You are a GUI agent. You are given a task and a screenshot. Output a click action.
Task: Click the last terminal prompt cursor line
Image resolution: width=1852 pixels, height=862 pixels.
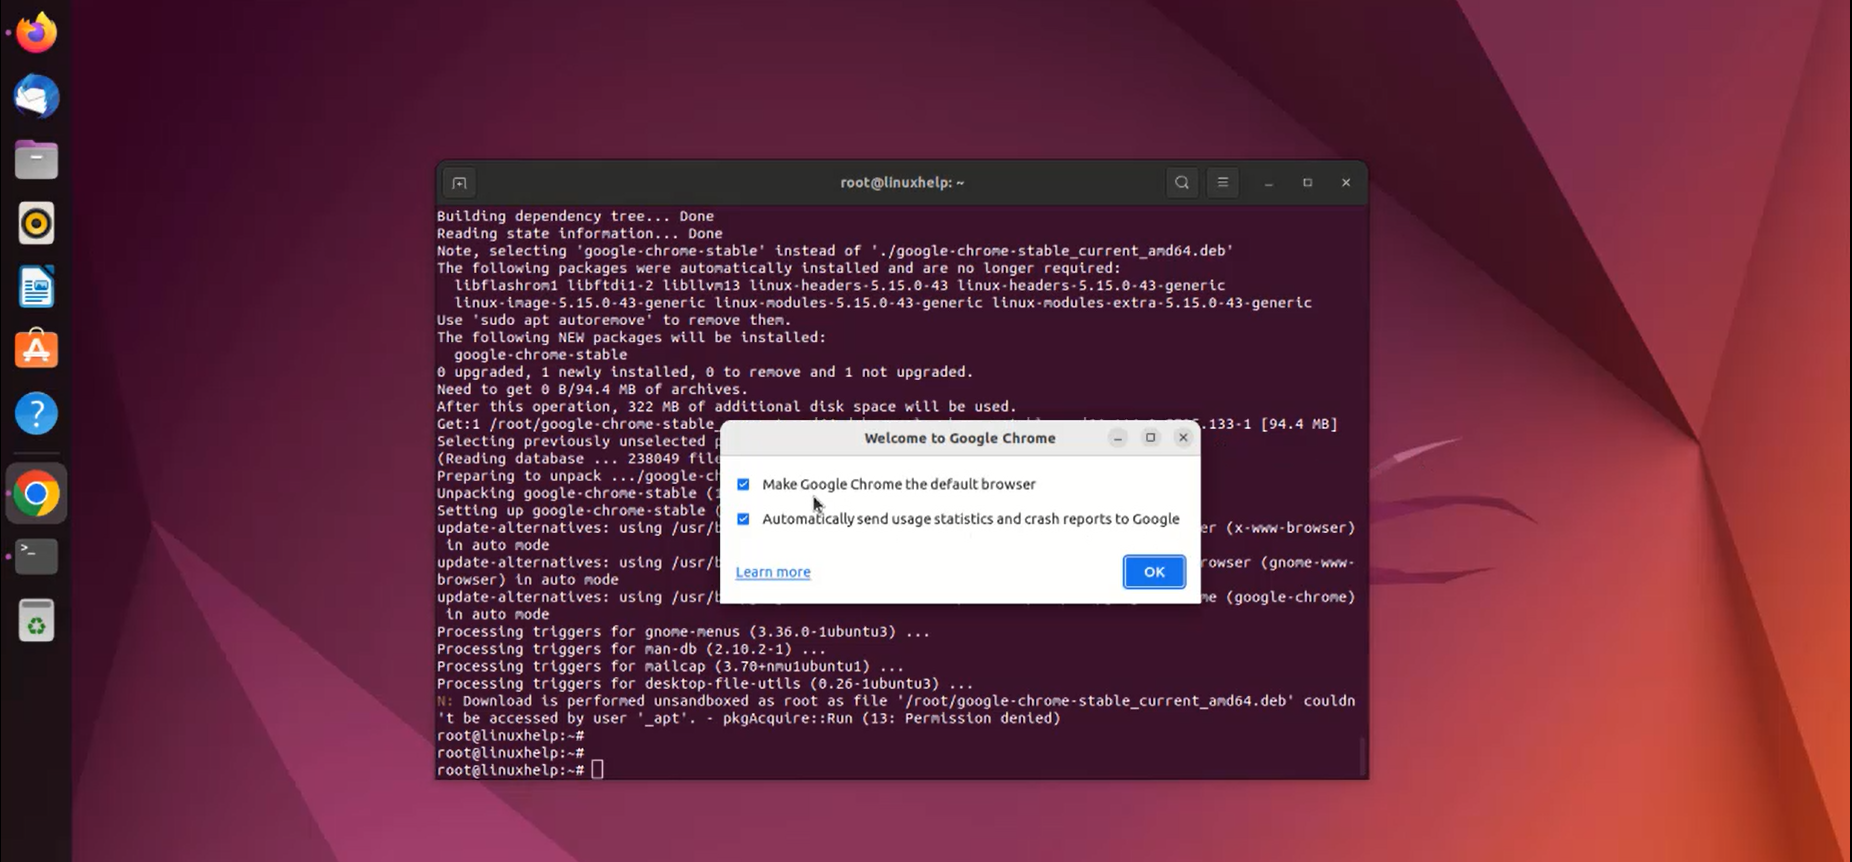click(x=520, y=770)
